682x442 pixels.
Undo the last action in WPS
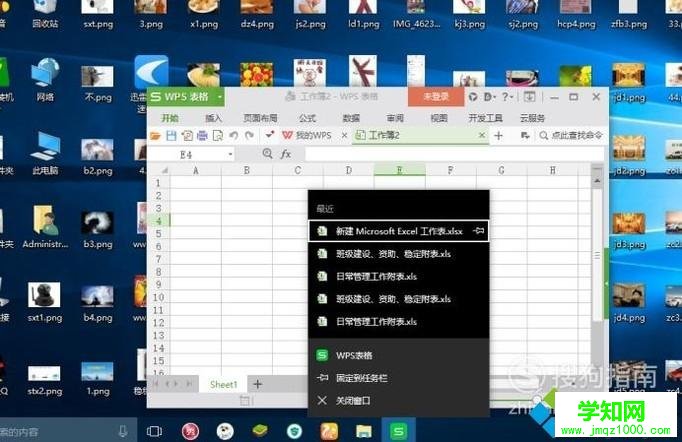pyautogui.click(x=234, y=136)
